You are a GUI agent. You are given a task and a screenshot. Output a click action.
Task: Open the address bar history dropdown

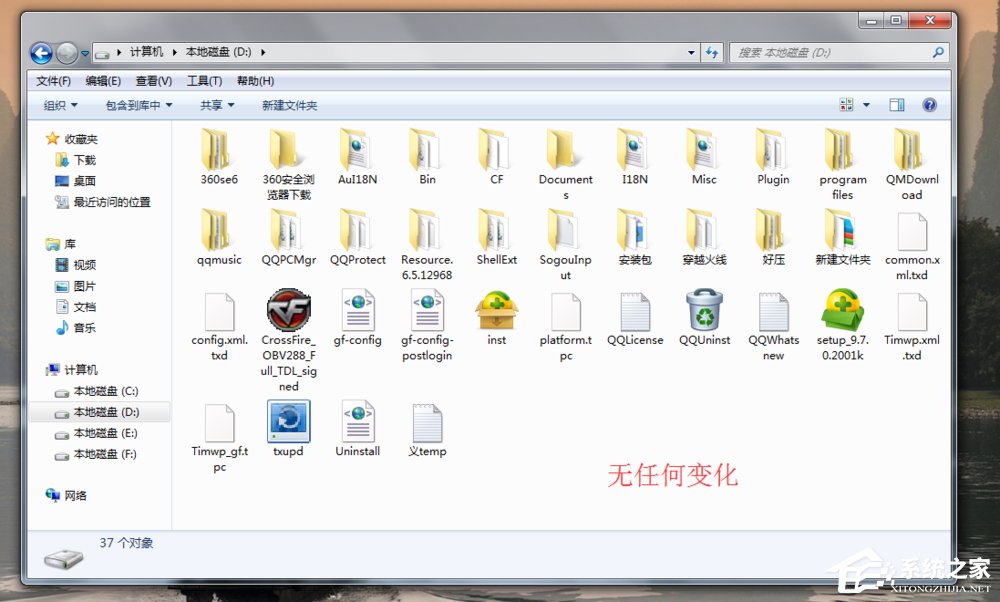(691, 53)
